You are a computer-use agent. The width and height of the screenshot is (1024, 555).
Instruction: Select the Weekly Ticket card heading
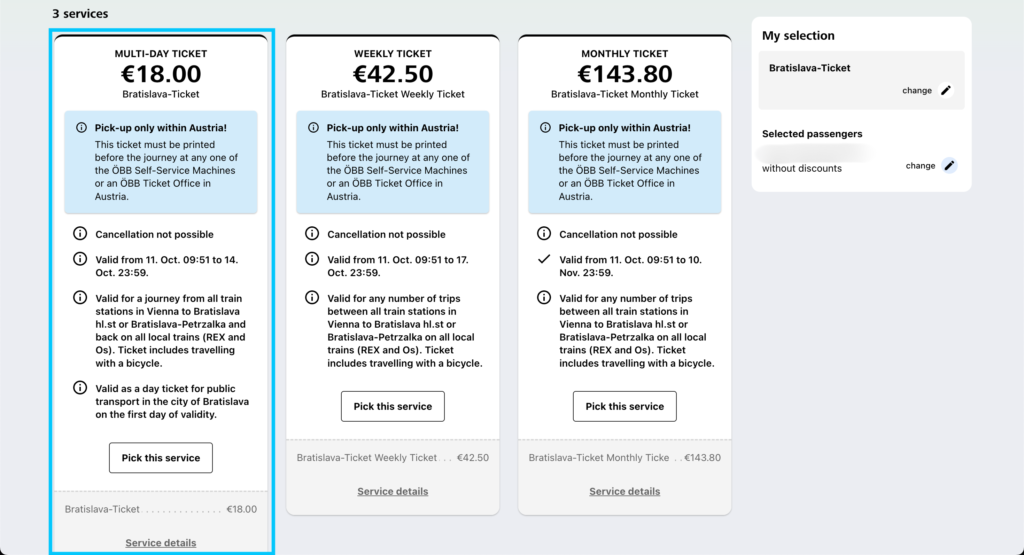click(x=393, y=53)
